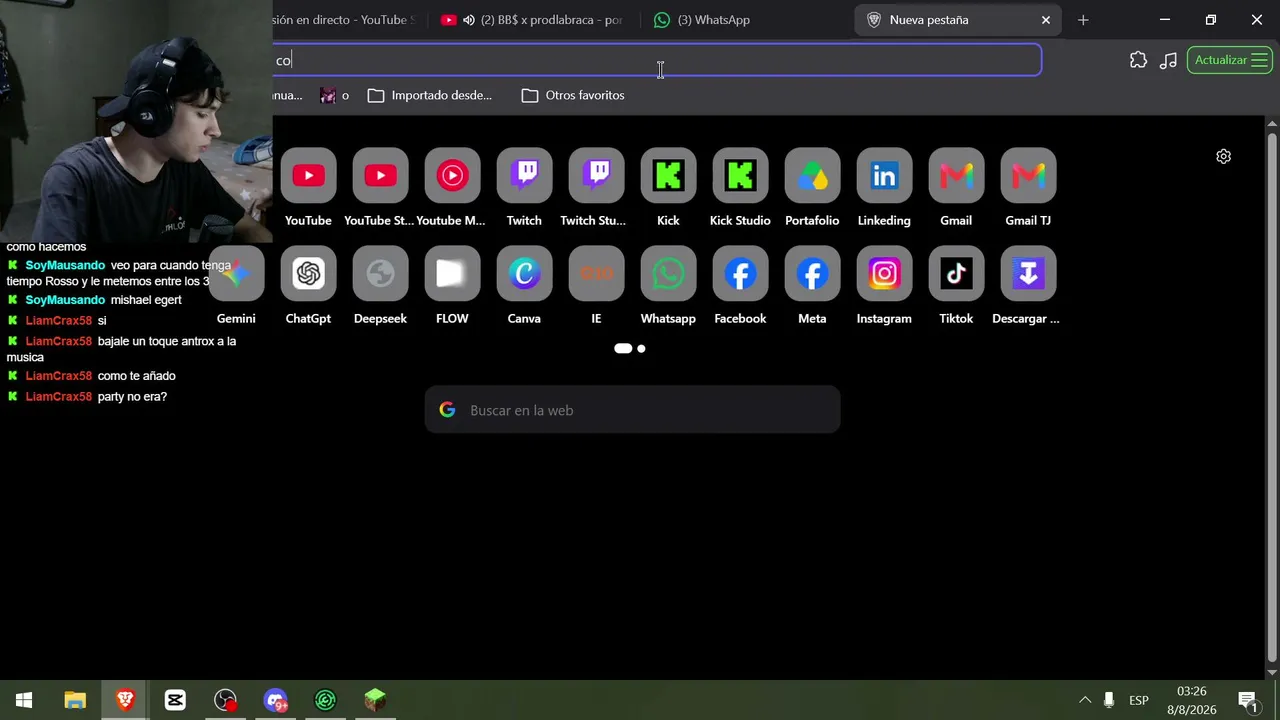The height and width of the screenshot is (720, 1280).
Task: Open the Meta shortcut tile
Action: coord(812,274)
